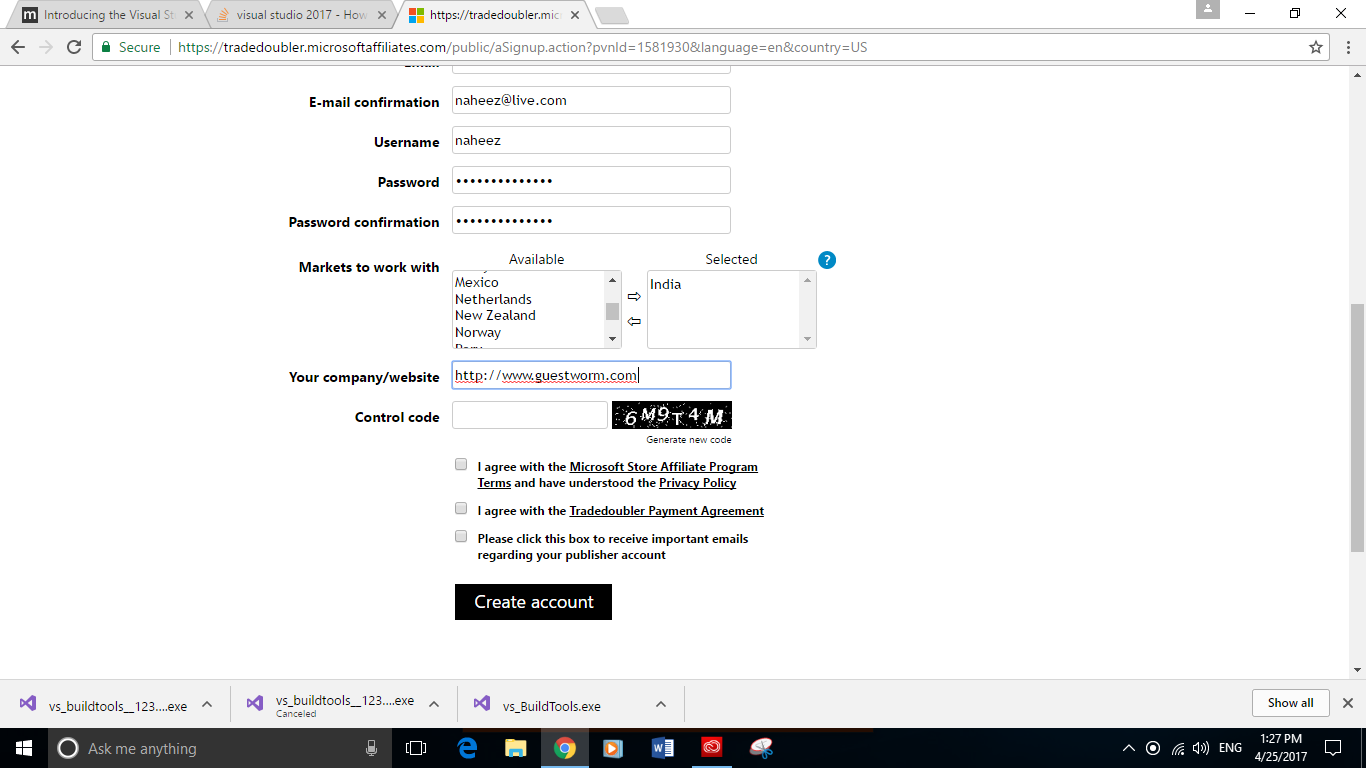The image size is (1366, 768).
Task: Open File Explorer from taskbar
Action: tap(516, 748)
